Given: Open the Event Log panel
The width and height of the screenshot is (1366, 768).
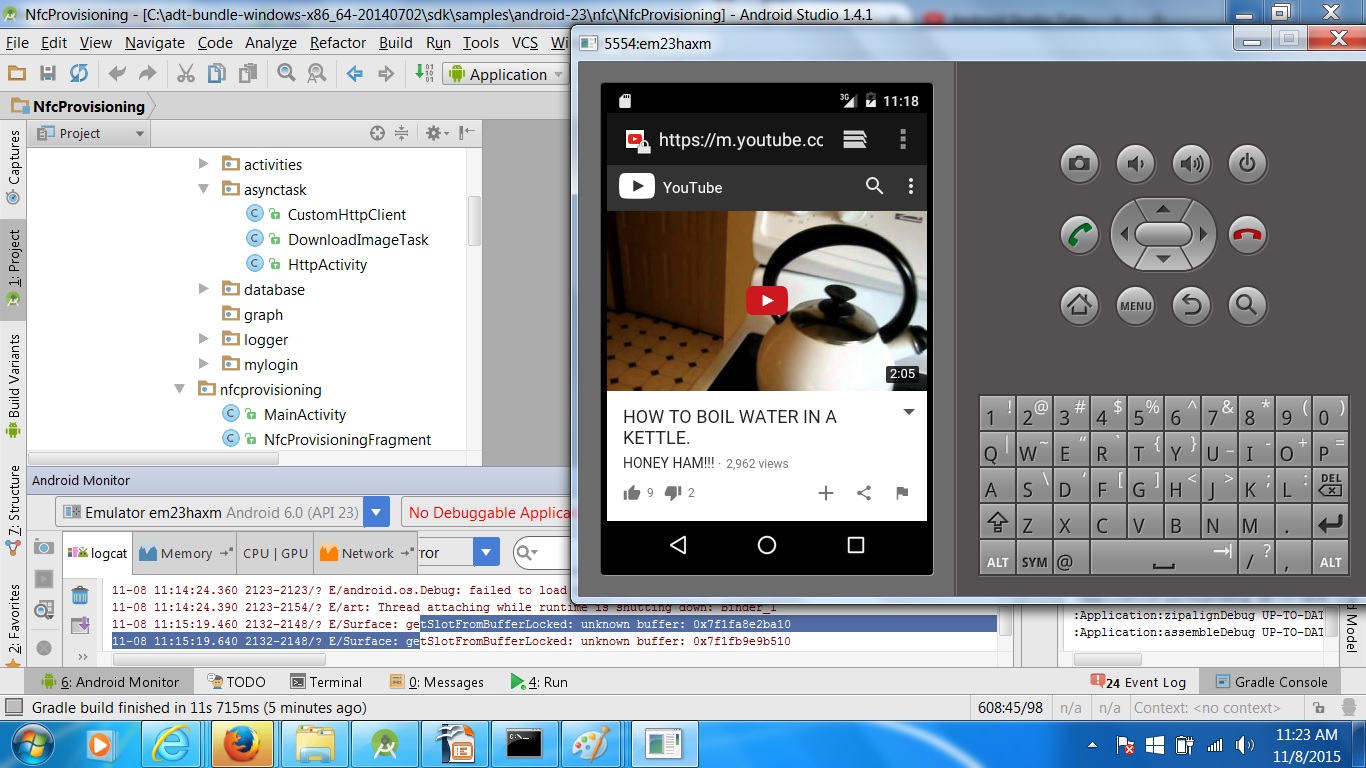Looking at the screenshot, I should [x=1138, y=682].
